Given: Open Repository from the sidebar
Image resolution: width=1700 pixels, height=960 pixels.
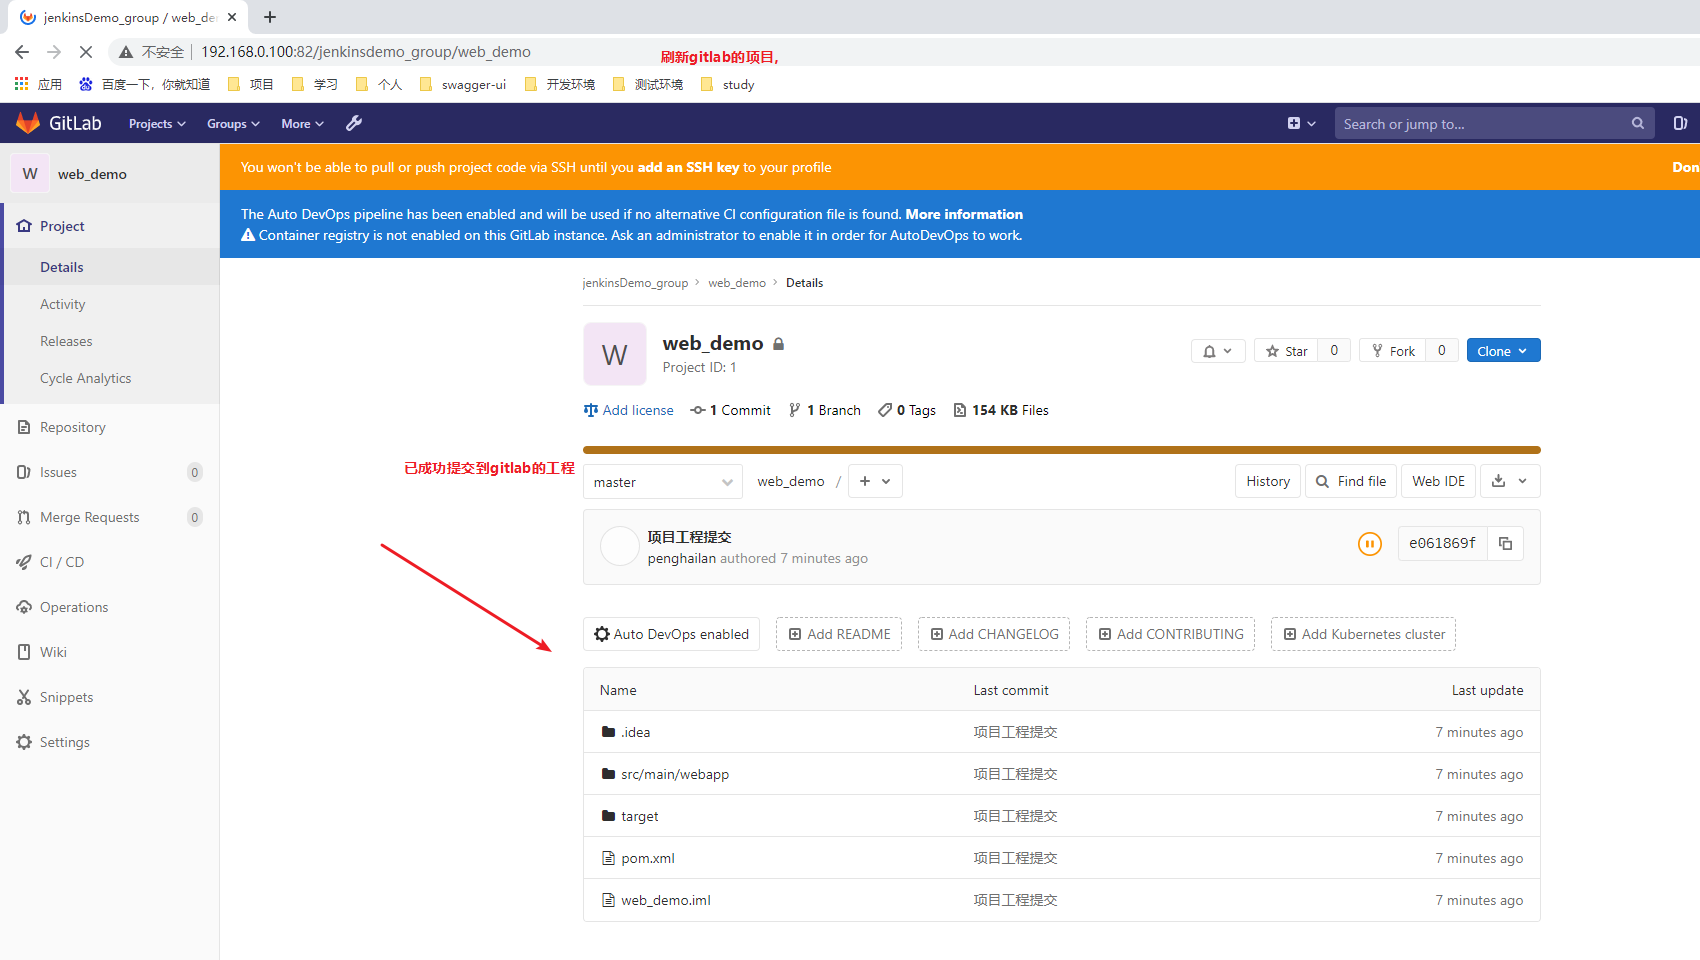Looking at the screenshot, I should [x=73, y=427].
